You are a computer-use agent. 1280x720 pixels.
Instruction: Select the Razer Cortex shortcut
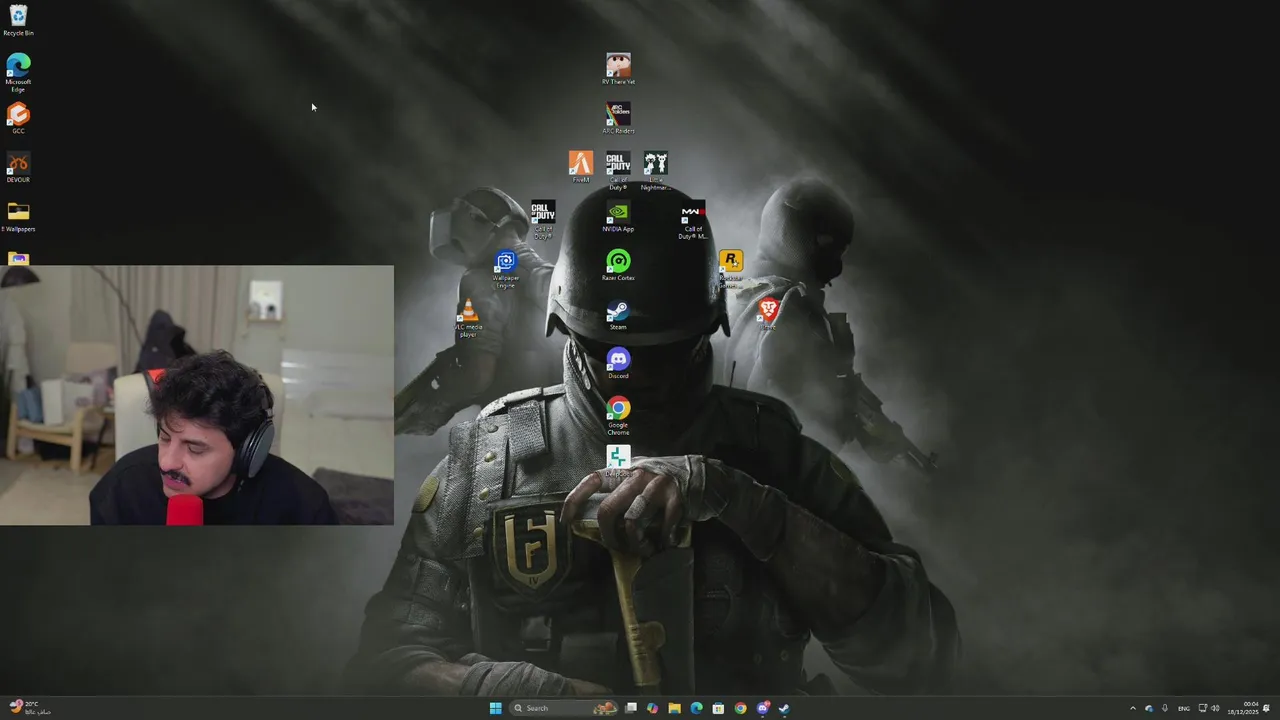(618, 265)
